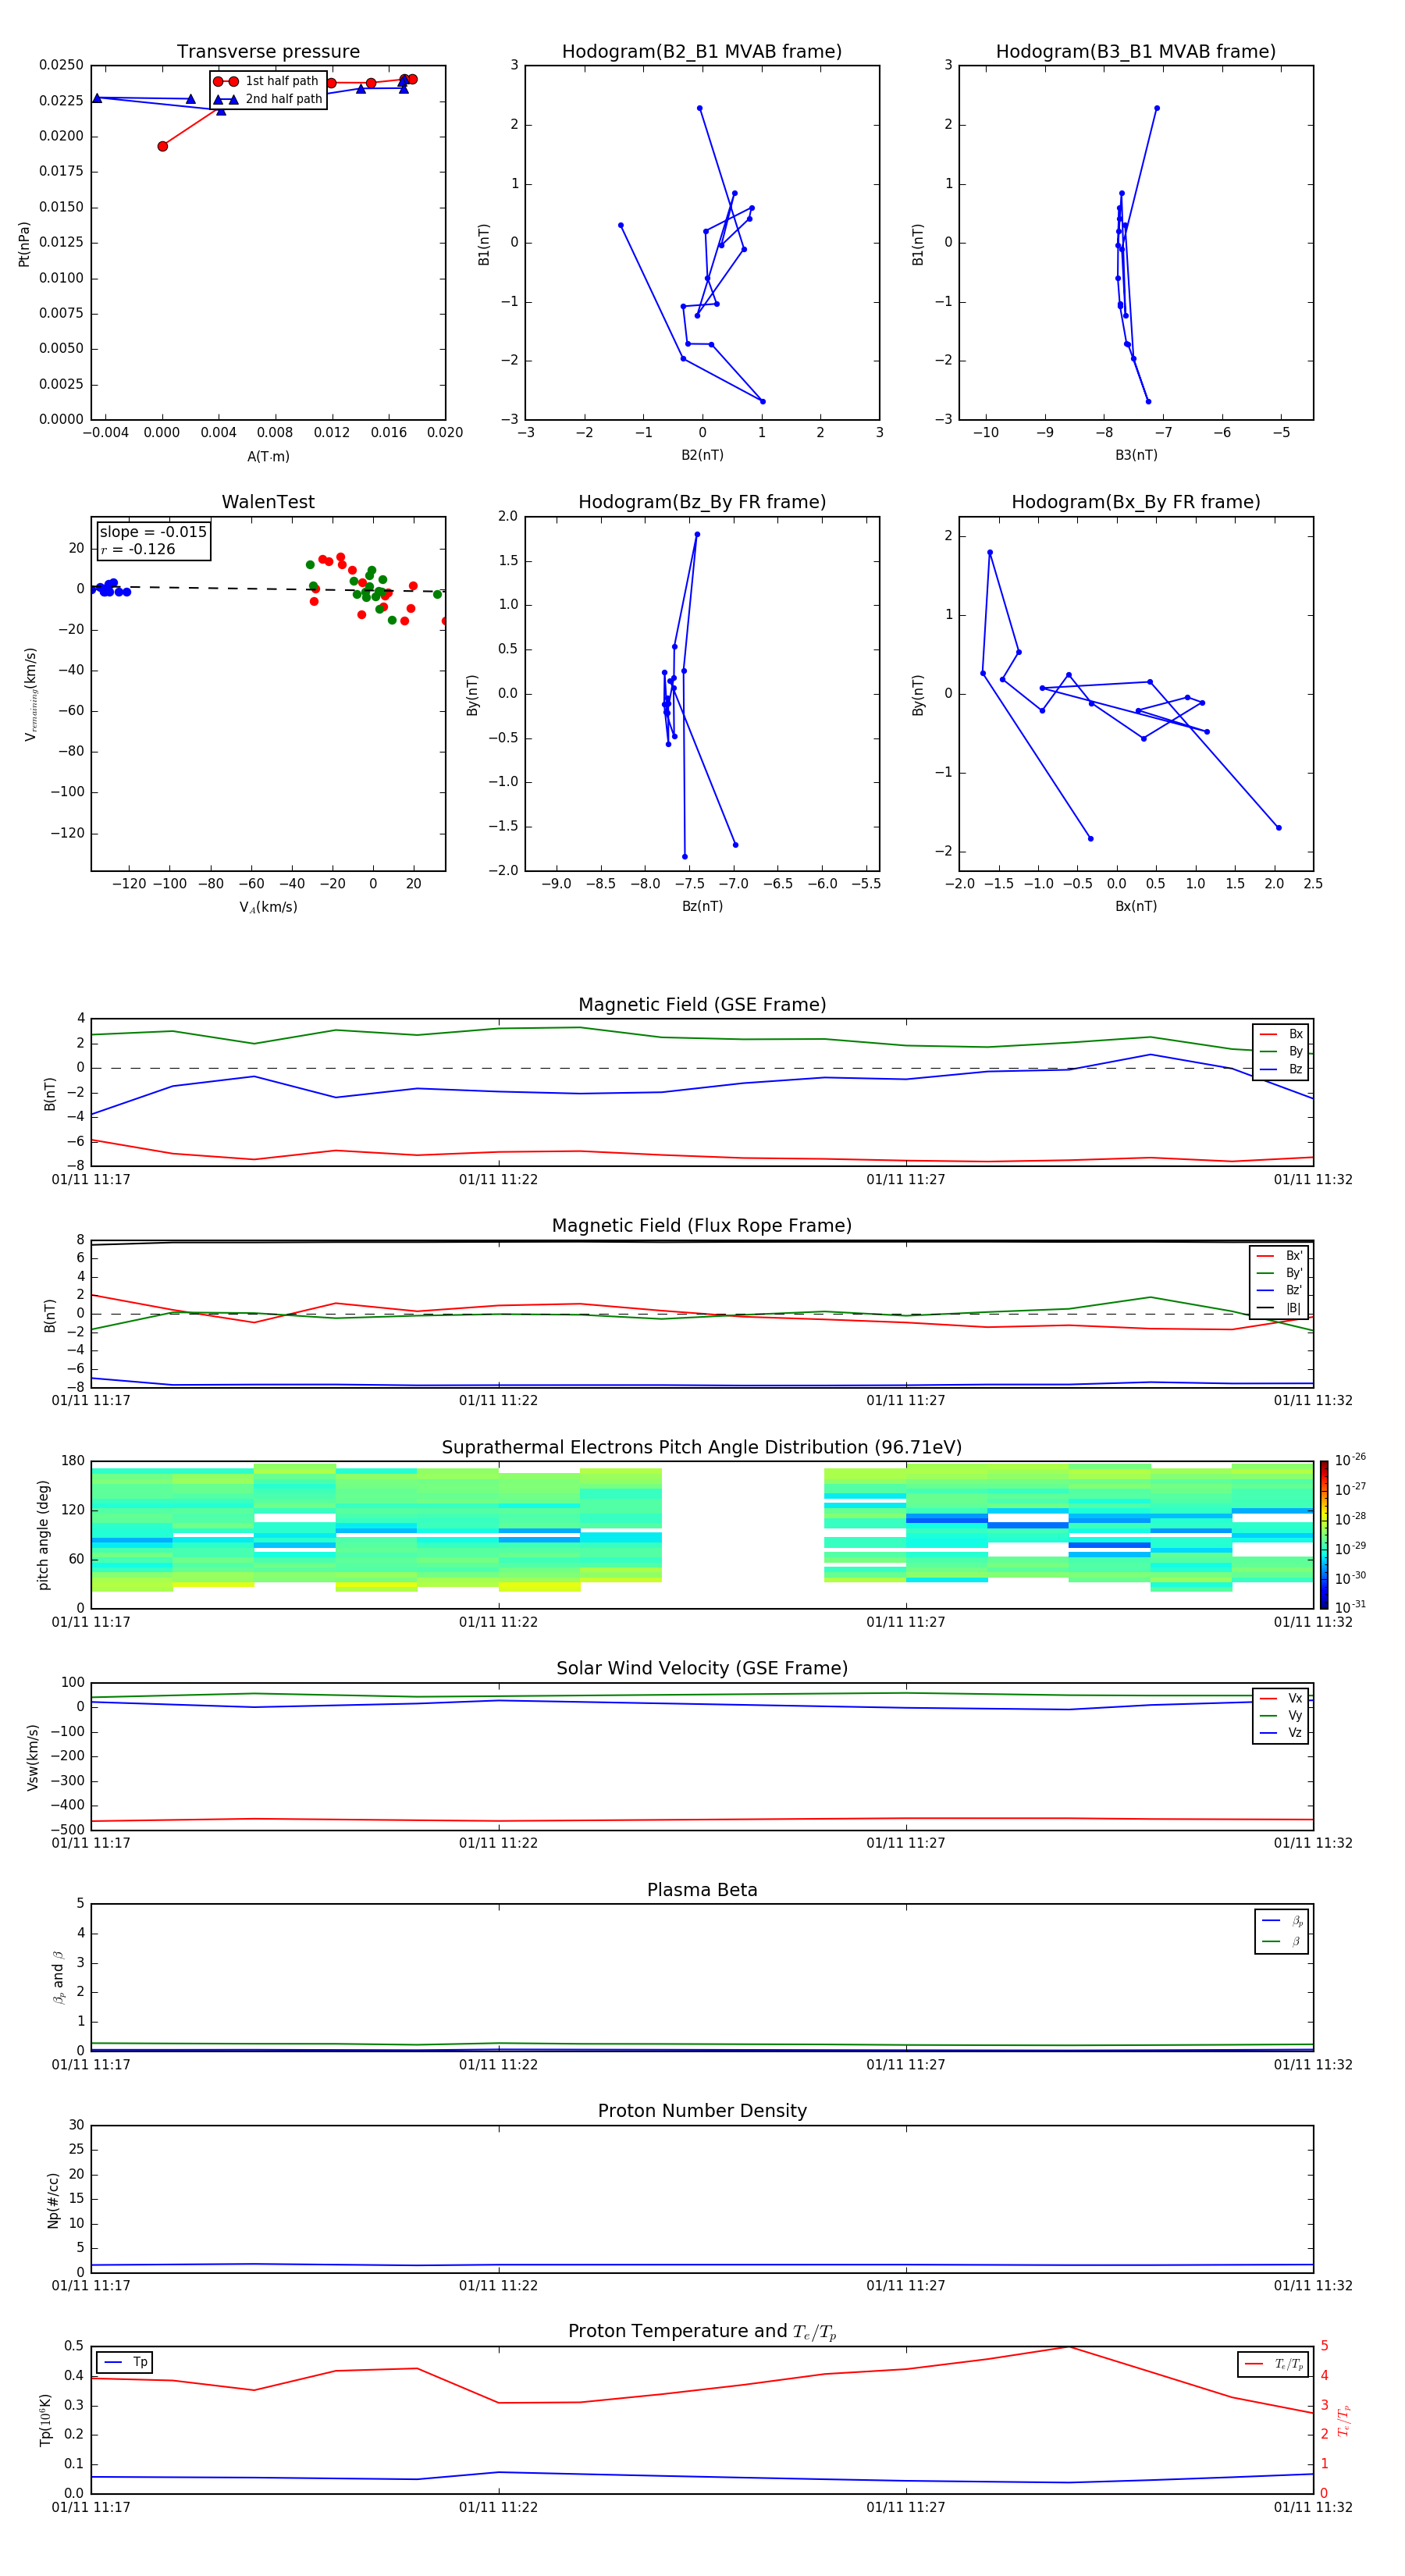Click the "Magnetic Field (GSE Frame)" title
The image size is (1405, 2576).
(x=702, y=1005)
